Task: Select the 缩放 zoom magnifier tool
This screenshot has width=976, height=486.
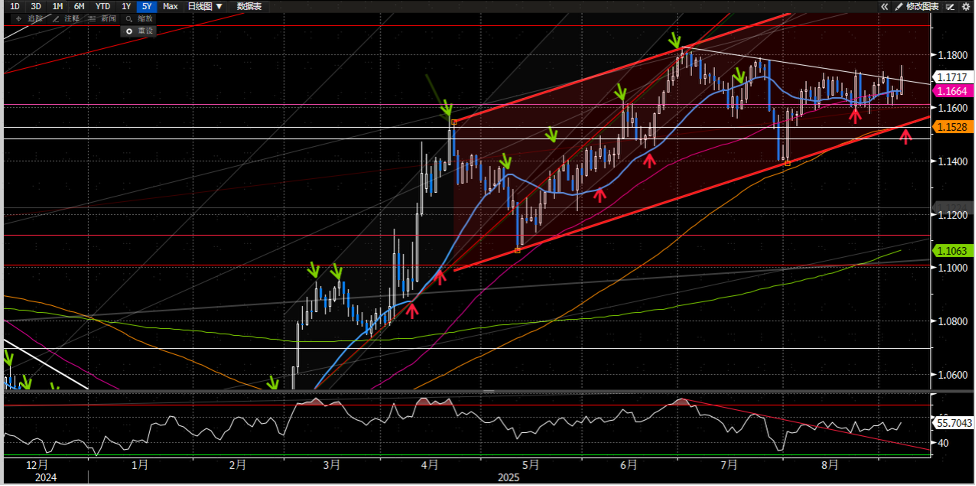Action: pyautogui.click(x=139, y=19)
